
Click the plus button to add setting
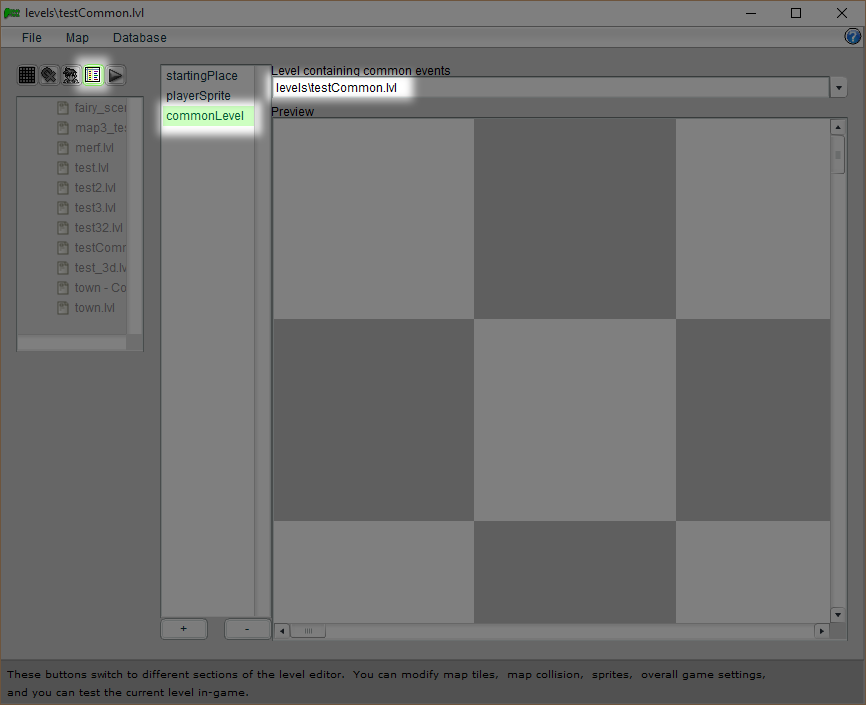184,629
